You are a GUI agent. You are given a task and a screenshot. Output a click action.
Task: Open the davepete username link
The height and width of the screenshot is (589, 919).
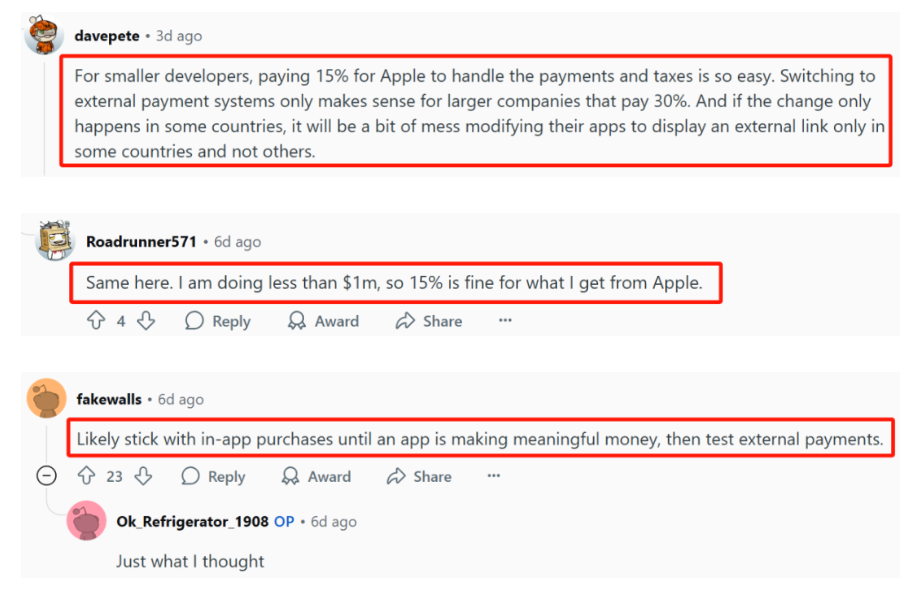tap(106, 36)
